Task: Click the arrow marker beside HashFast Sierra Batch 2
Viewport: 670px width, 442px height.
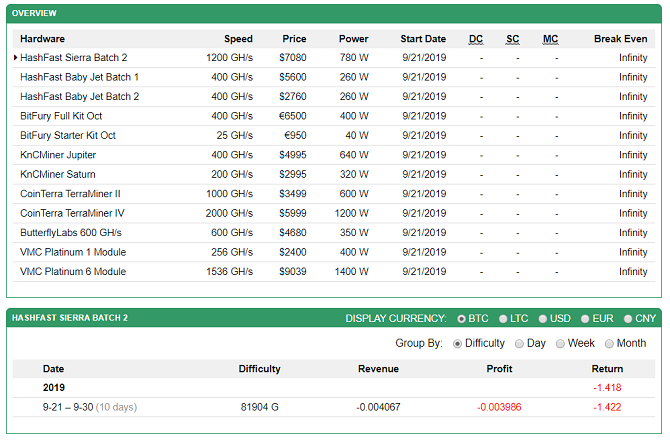Action: pyautogui.click(x=15, y=58)
